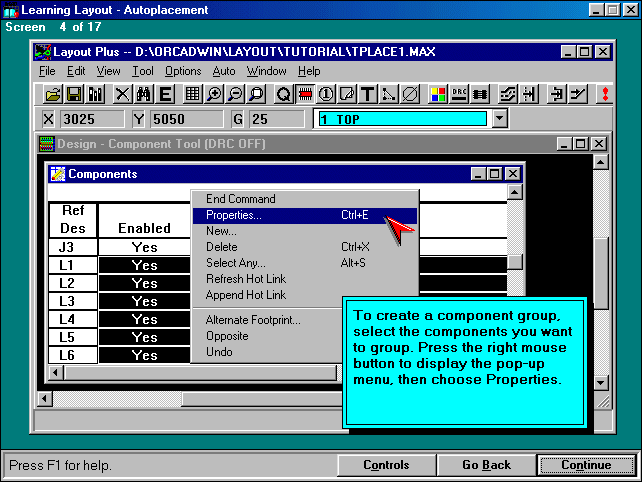Select the 1 TOP layer combo box

pyautogui.click(x=401, y=119)
